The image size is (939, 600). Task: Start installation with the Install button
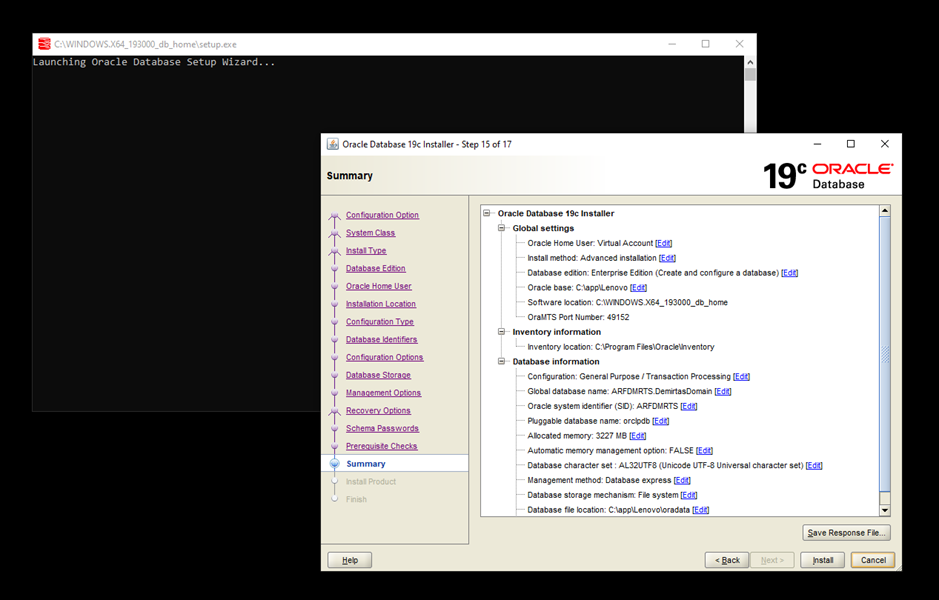click(822, 560)
